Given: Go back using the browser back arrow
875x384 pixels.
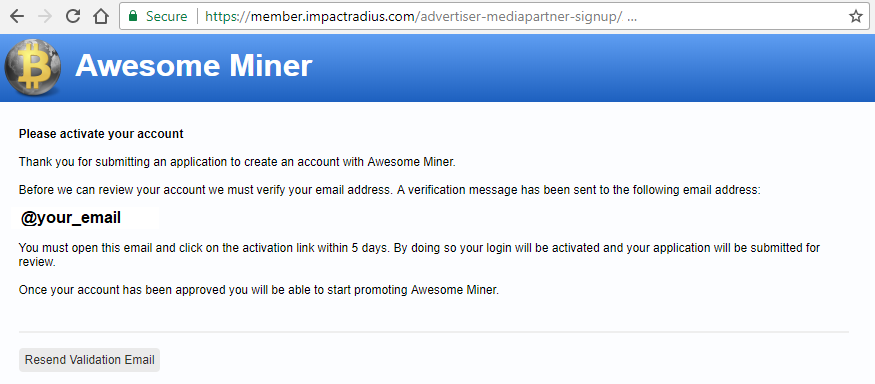Looking at the screenshot, I should (x=17, y=16).
